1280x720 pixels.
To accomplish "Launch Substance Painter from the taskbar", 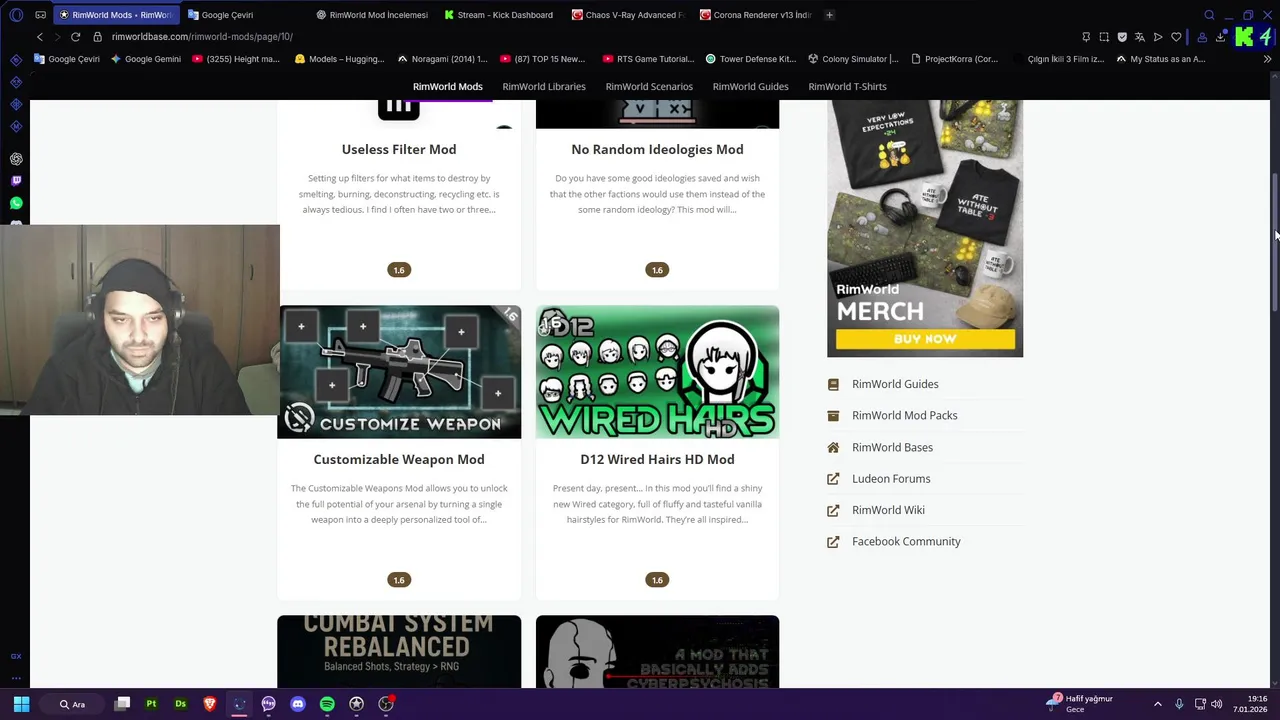I will coord(151,704).
